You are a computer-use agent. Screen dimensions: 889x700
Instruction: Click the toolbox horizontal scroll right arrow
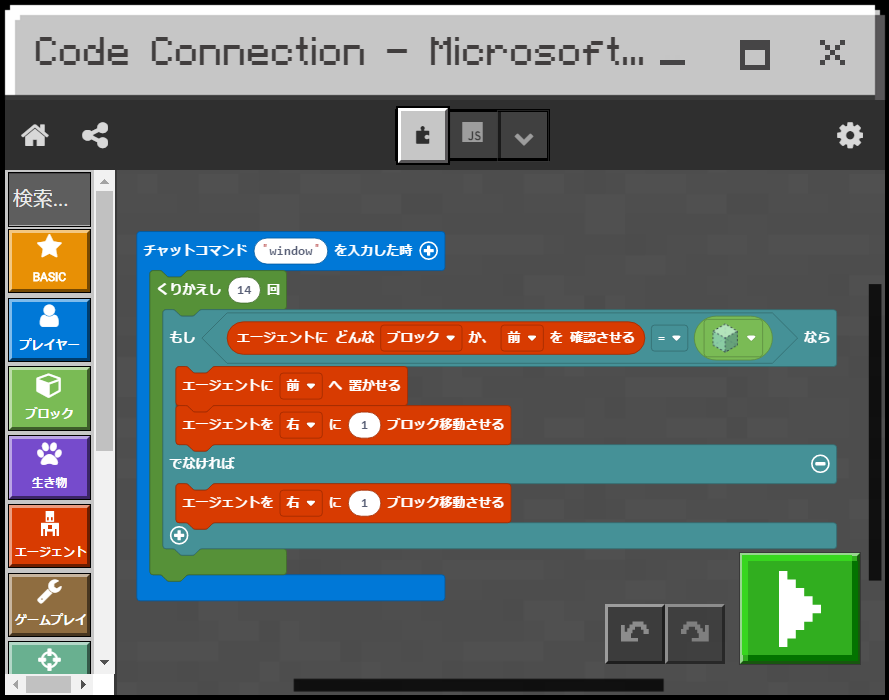click(x=83, y=684)
